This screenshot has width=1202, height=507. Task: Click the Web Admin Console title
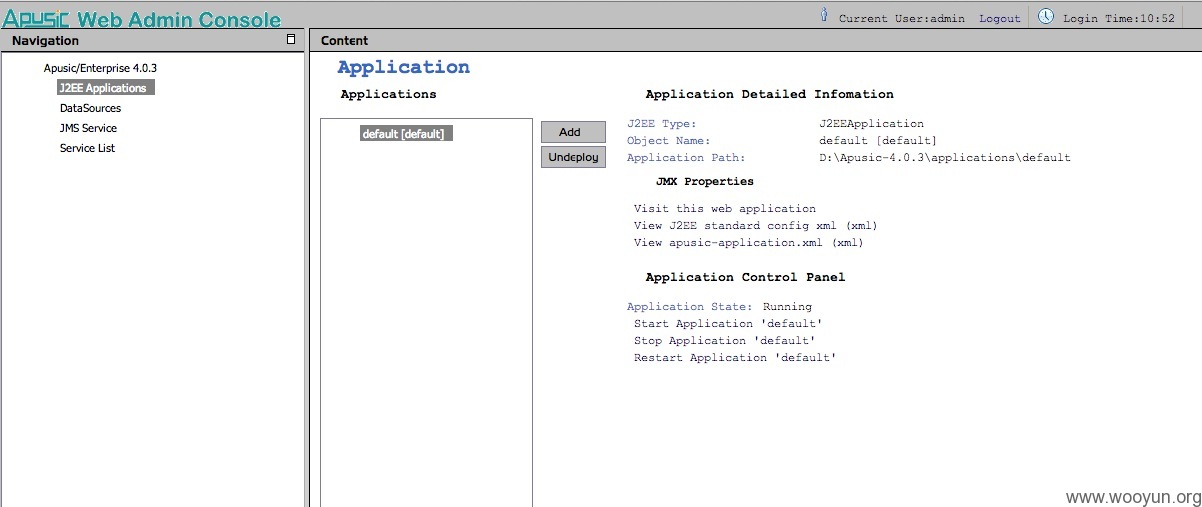179,18
